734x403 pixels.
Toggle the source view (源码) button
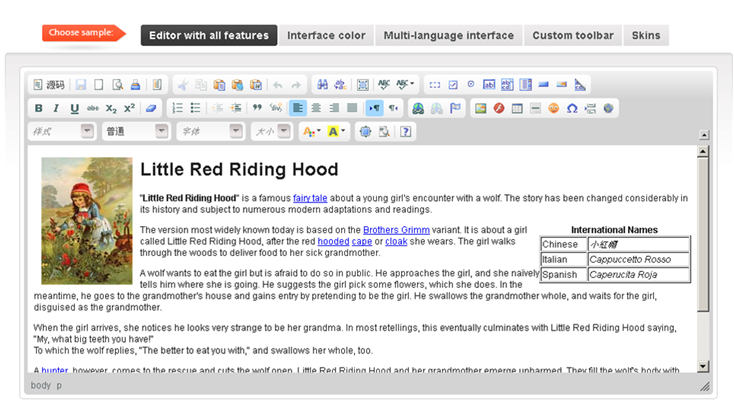click(x=49, y=85)
